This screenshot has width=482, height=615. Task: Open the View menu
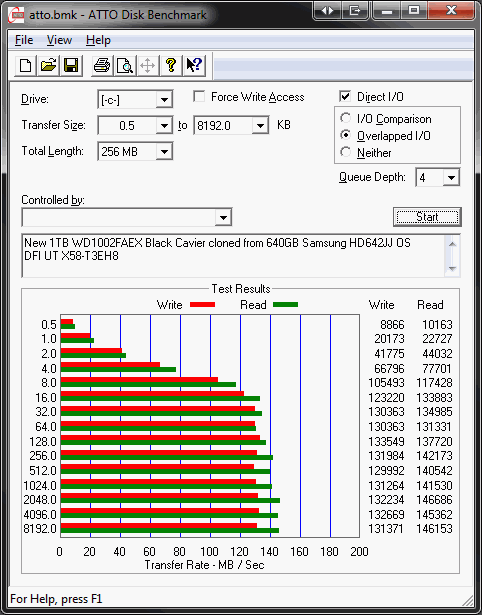[x=59, y=40]
